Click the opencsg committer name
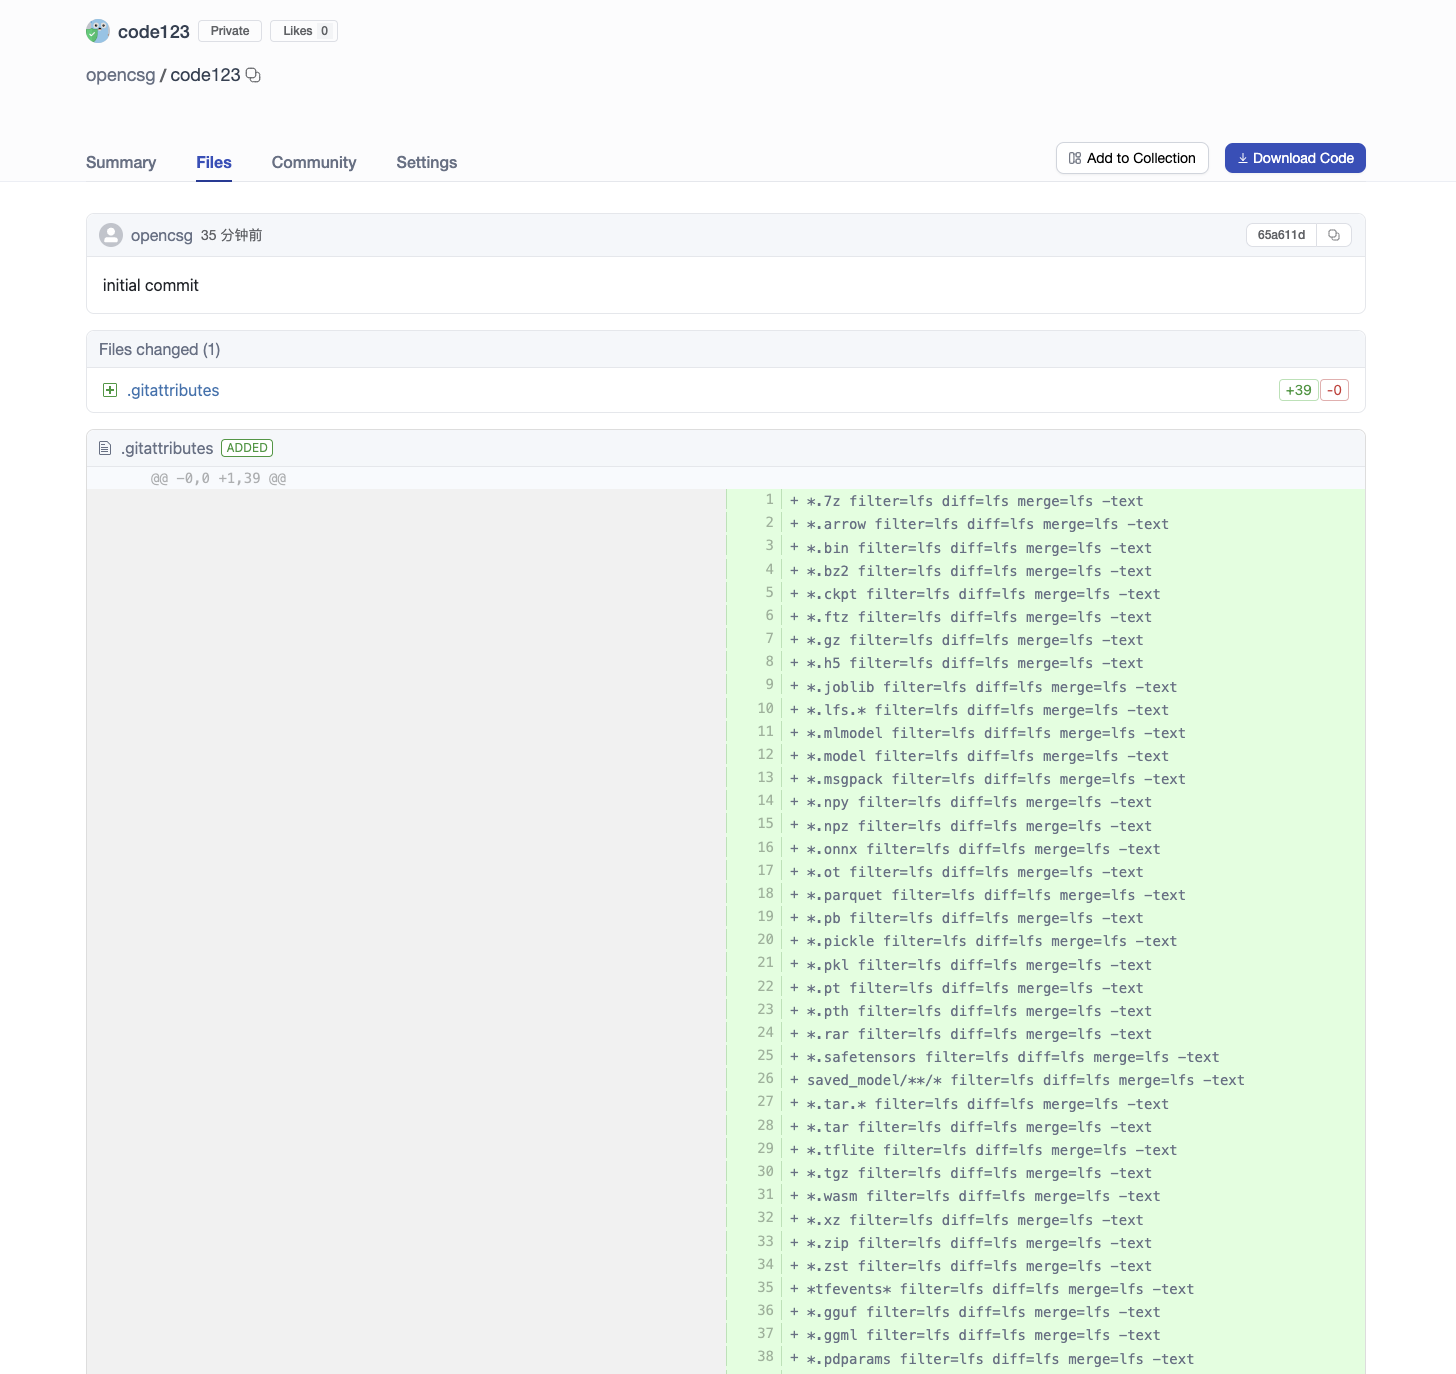This screenshot has height=1374, width=1456. [x=162, y=235]
